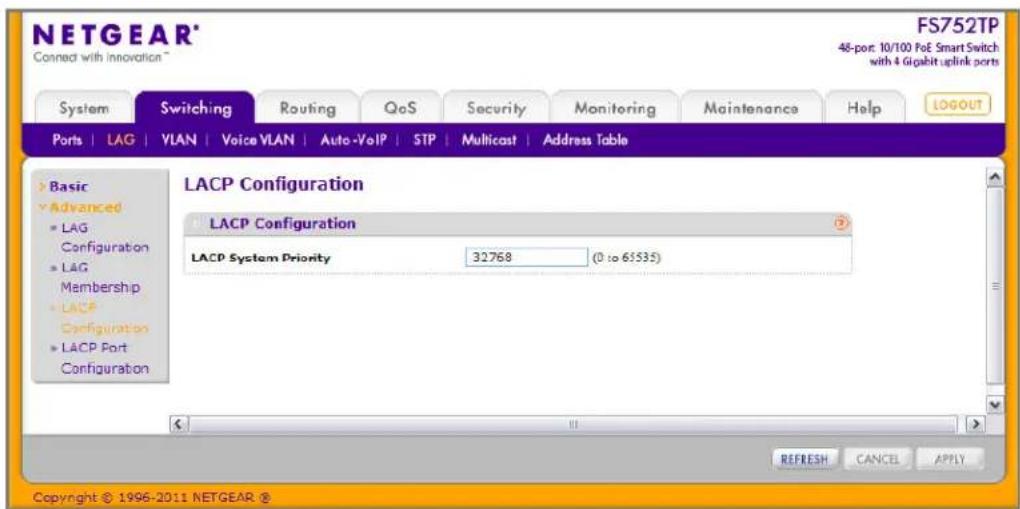Image resolution: width=1020 pixels, height=509 pixels.
Task: Select the LAG submenu item
Action: pos(120,140)
